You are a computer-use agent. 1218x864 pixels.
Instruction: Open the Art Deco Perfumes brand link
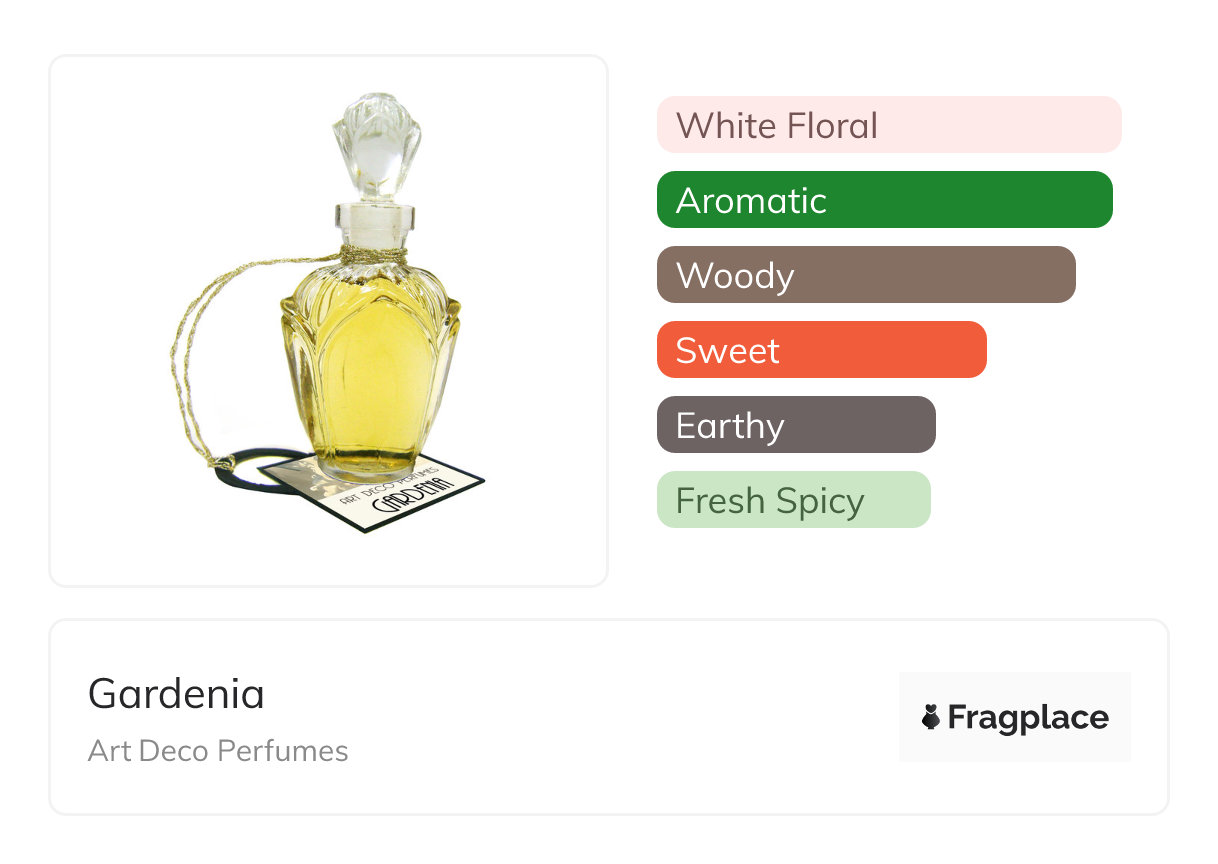point(218,750)
